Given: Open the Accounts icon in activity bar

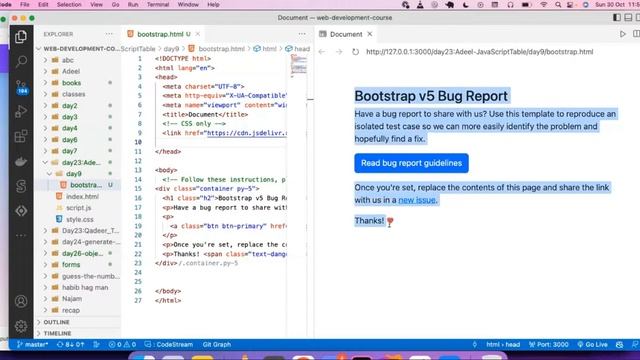Looking at the screenshot, I should tap(21, 301).
